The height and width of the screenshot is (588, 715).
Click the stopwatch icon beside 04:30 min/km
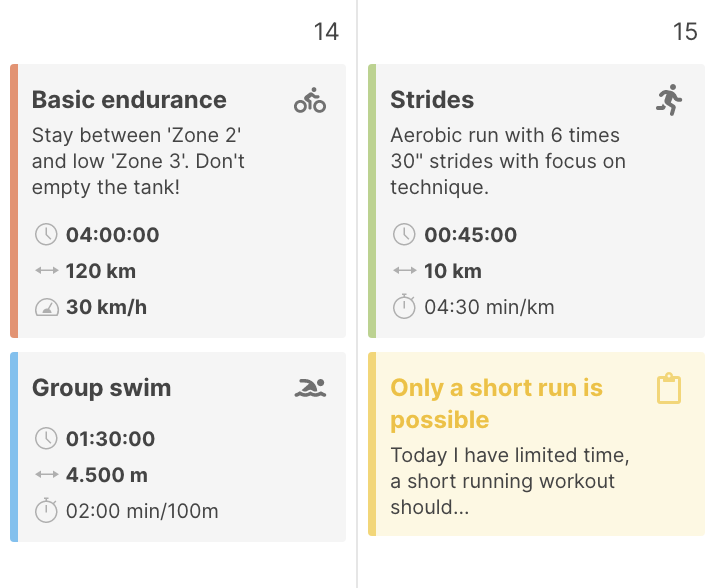(404, 307)
